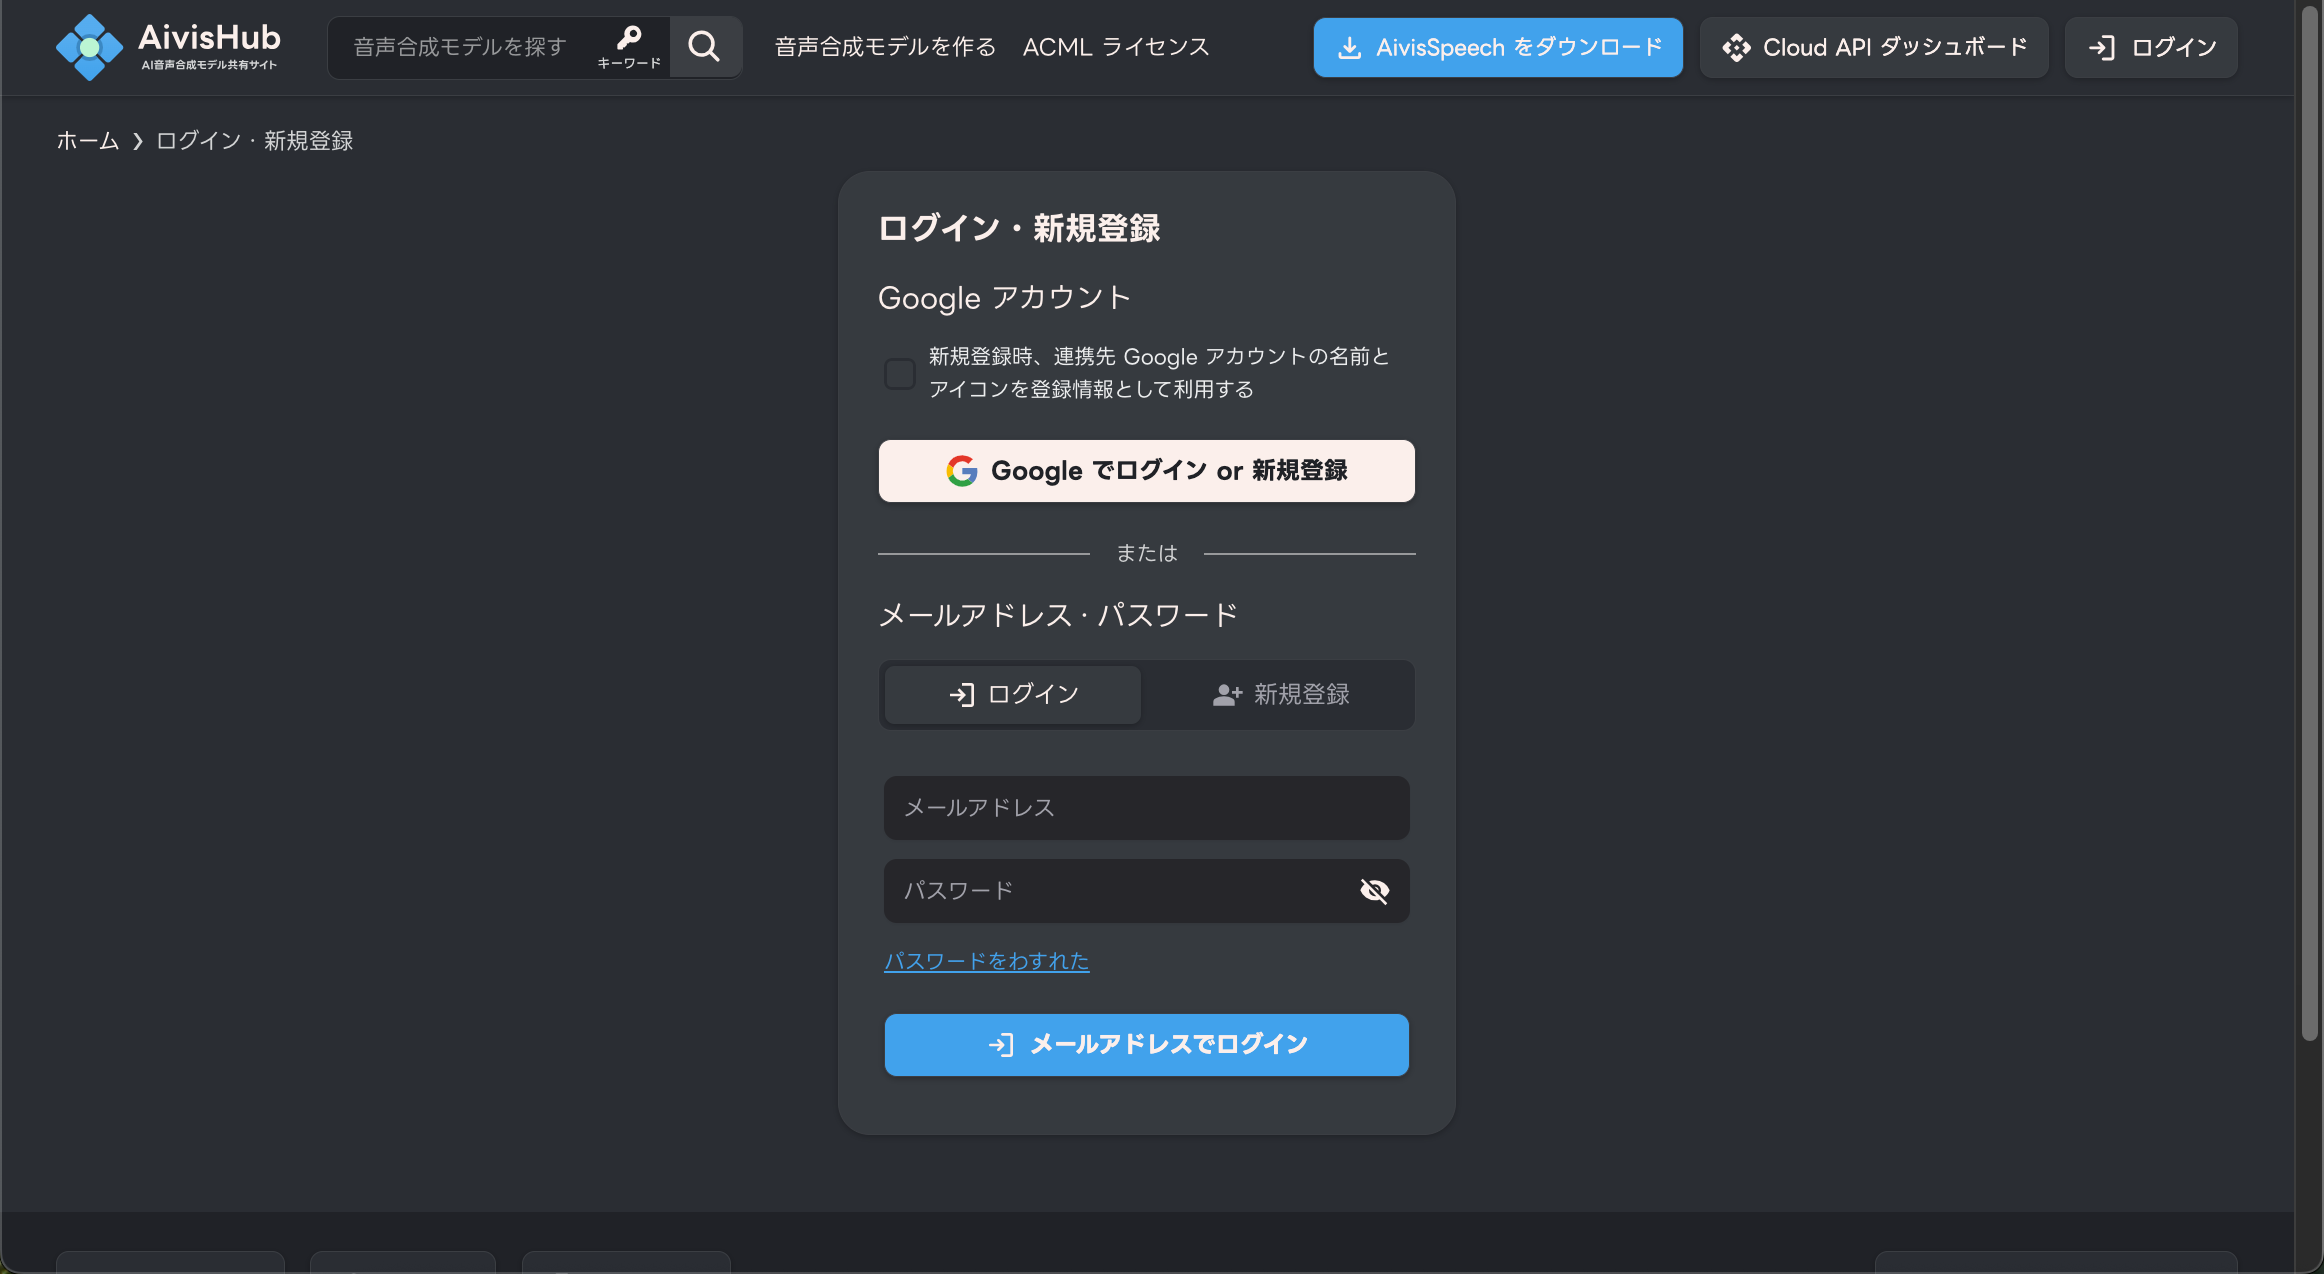Open the 音声合成モデルを作る menu item

coord(882,46)
